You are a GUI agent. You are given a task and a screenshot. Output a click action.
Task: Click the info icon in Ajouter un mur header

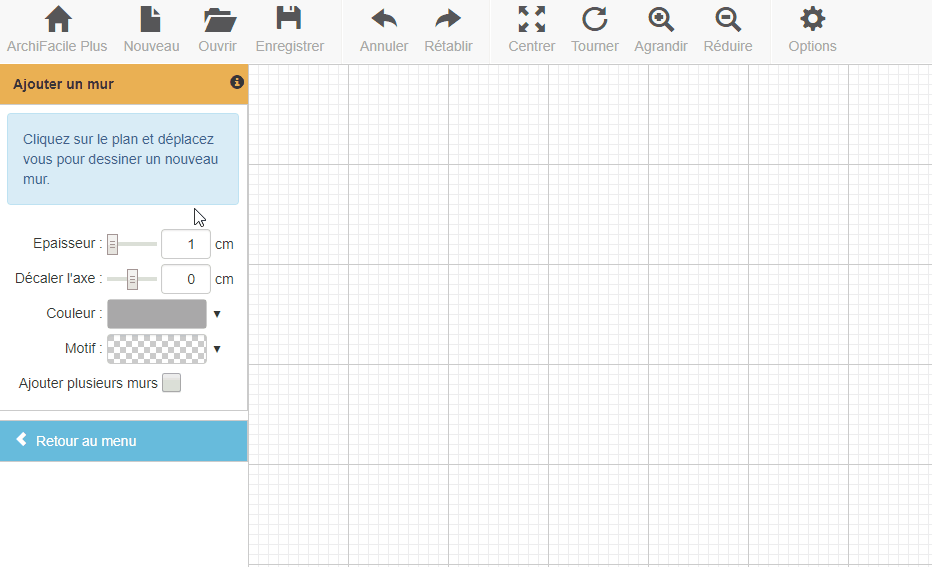(x=237, y=83)
